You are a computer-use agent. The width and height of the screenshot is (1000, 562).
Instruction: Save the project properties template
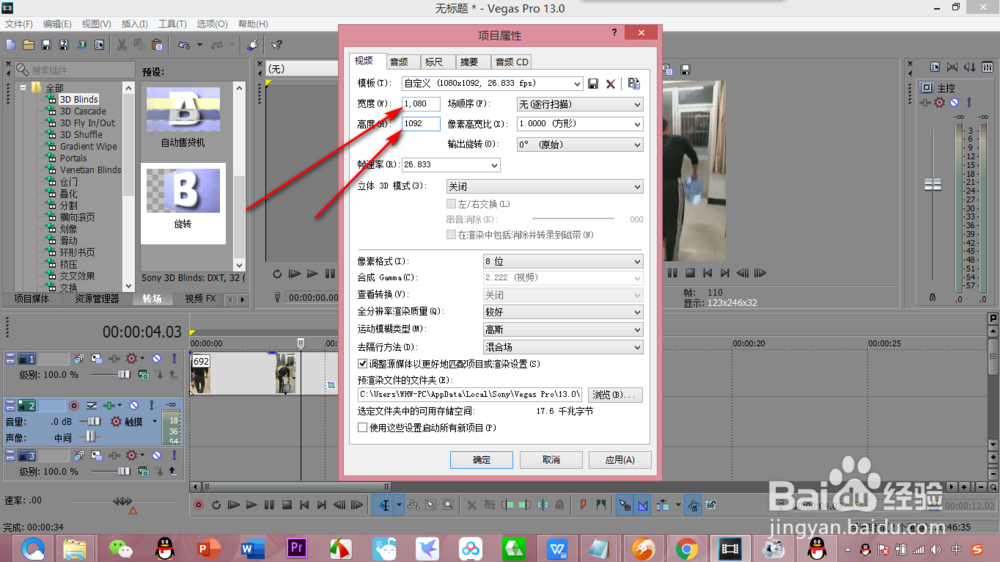(593, 84)
